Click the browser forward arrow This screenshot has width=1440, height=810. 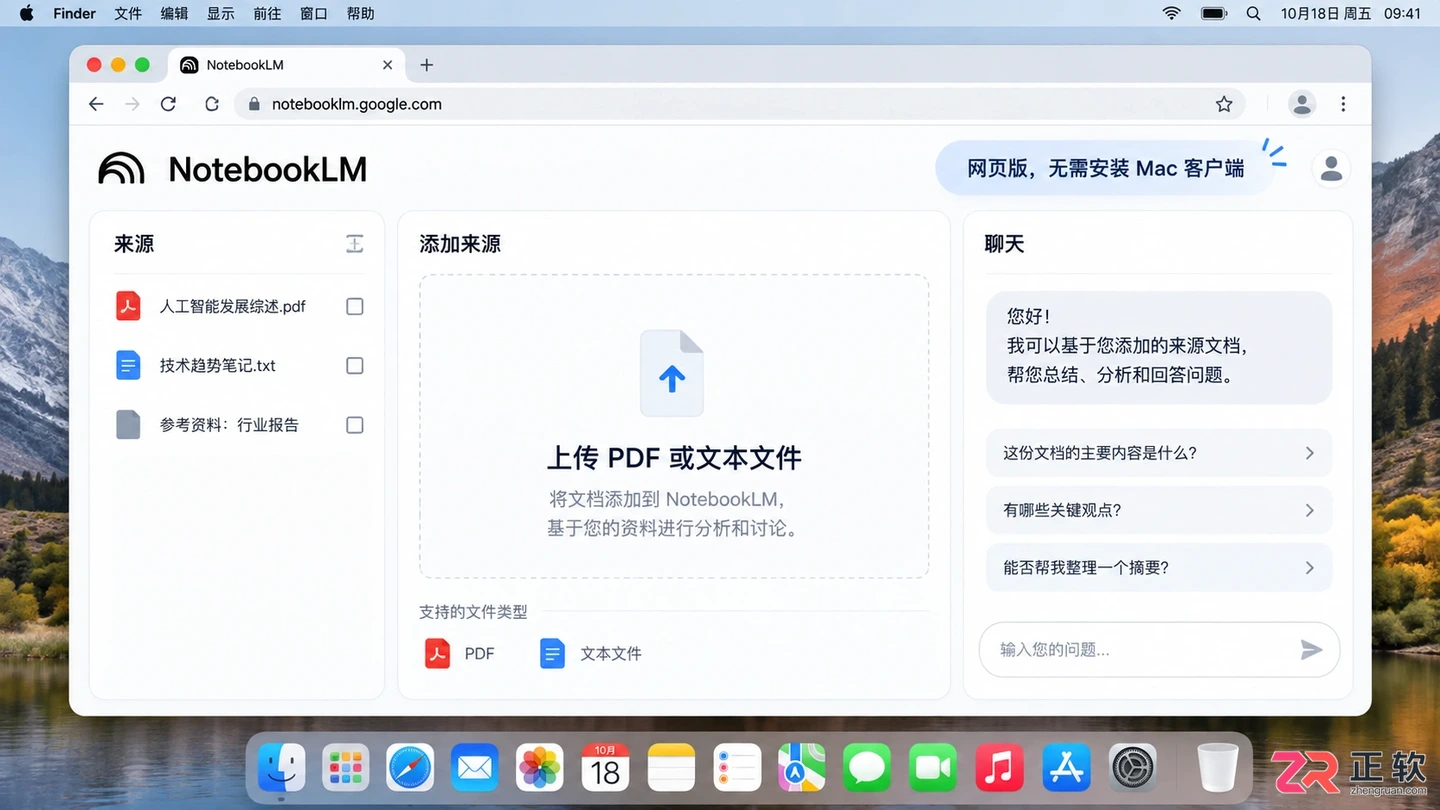click(132, 104)
